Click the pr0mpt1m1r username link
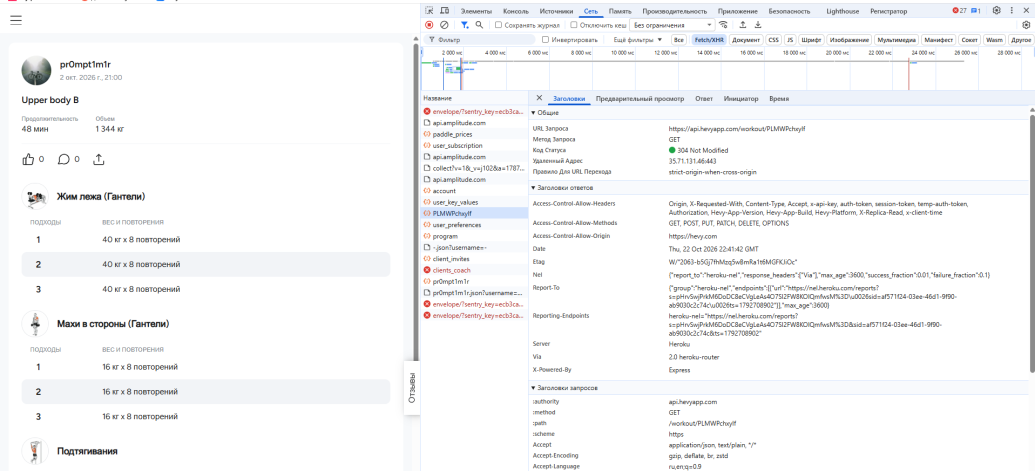 [85, 64]
